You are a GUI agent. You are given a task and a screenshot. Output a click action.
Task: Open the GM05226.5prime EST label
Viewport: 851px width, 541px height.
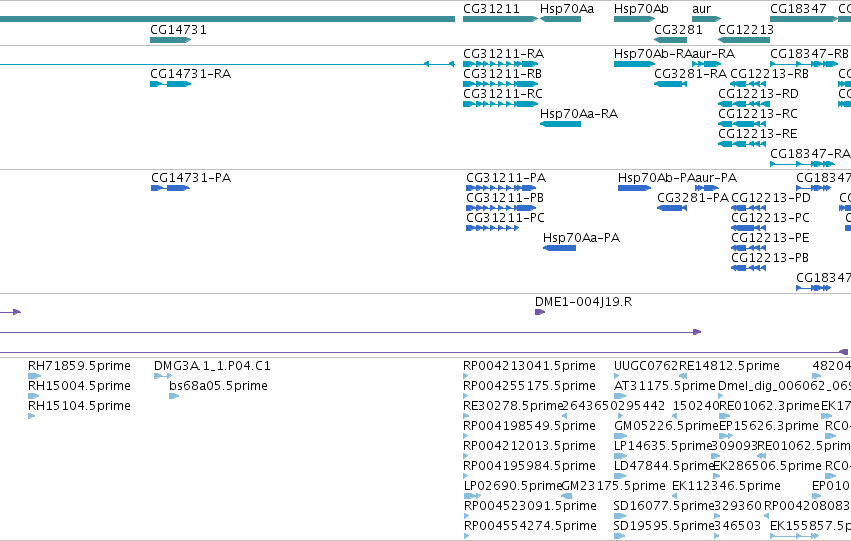click(666, 427)
